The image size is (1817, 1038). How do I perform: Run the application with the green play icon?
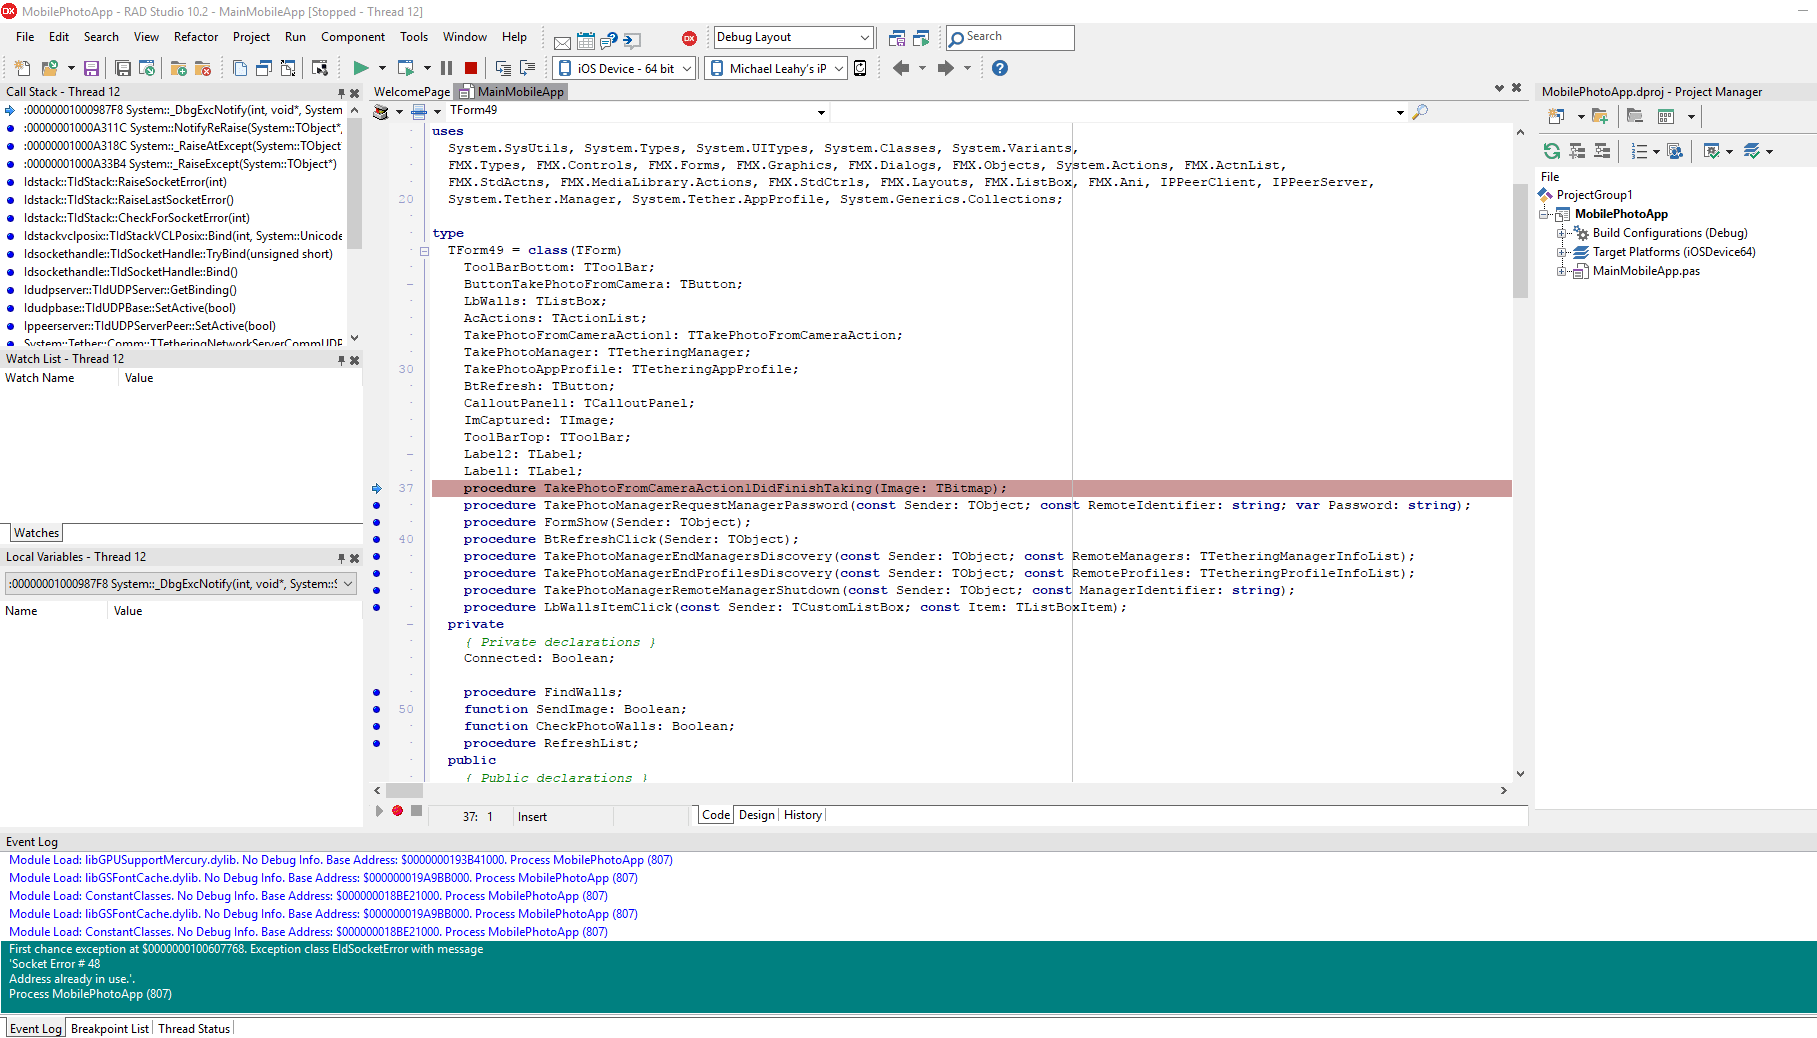(361, 68)
